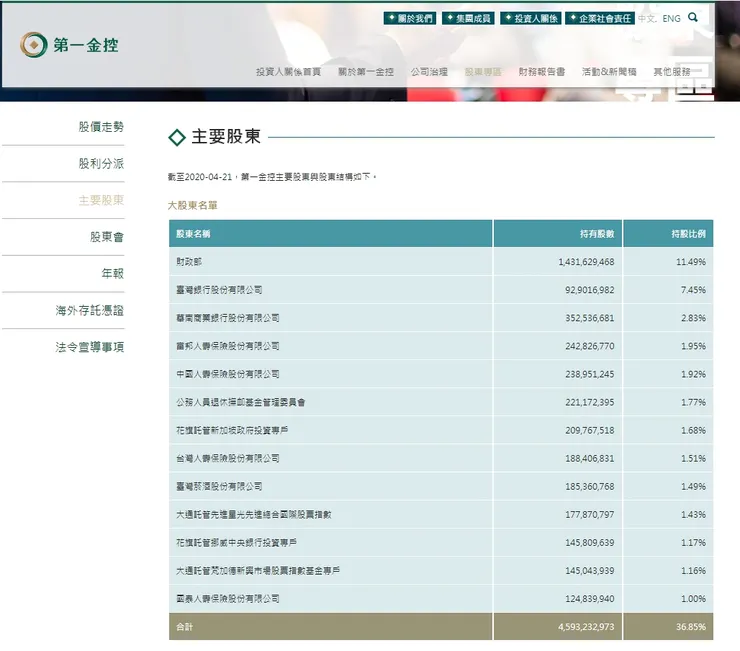Image resolution: width=740 pixels, height=651 pixels.
Task: Select 股價走勢 in sidebar
Action: pyautogui.click(x=101, y=127)
